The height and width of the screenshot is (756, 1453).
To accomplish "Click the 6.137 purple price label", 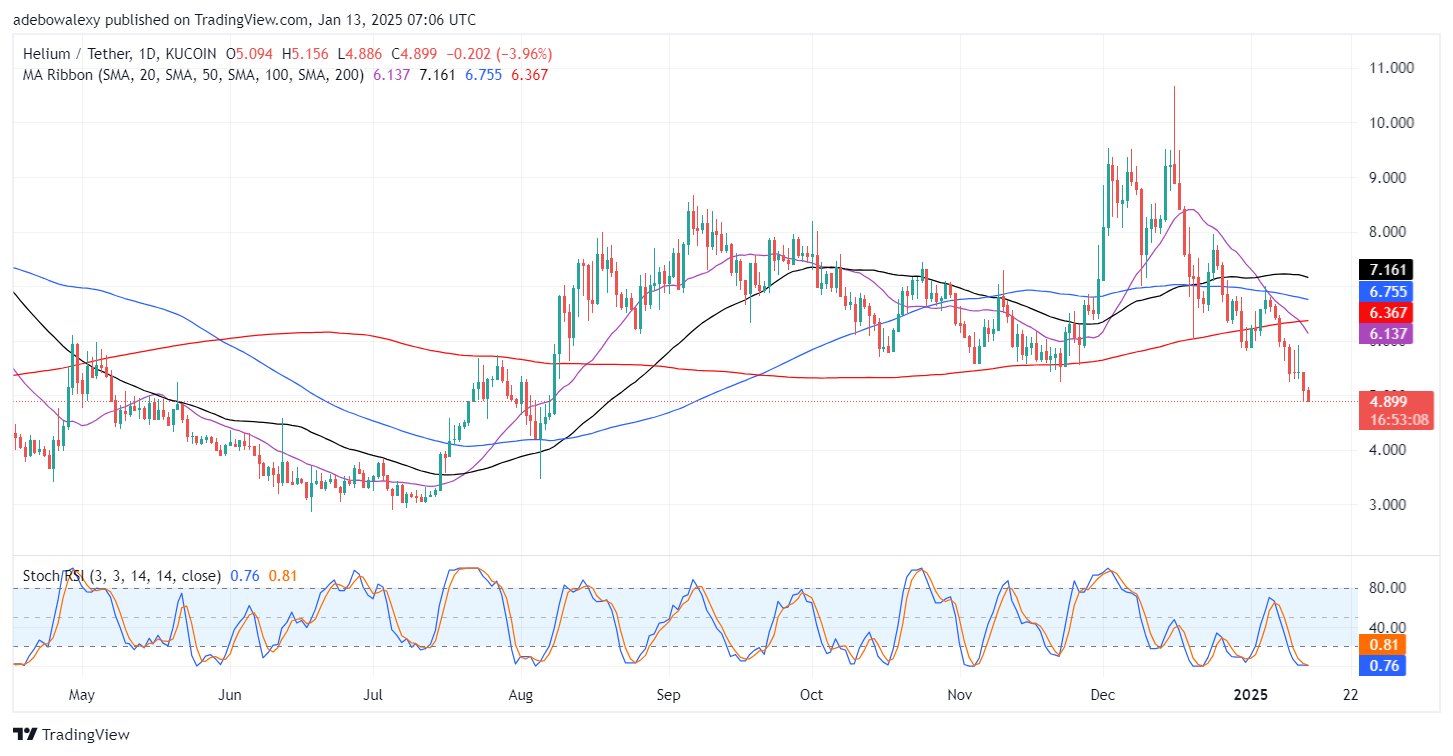I will click(x=1387, y=334).
